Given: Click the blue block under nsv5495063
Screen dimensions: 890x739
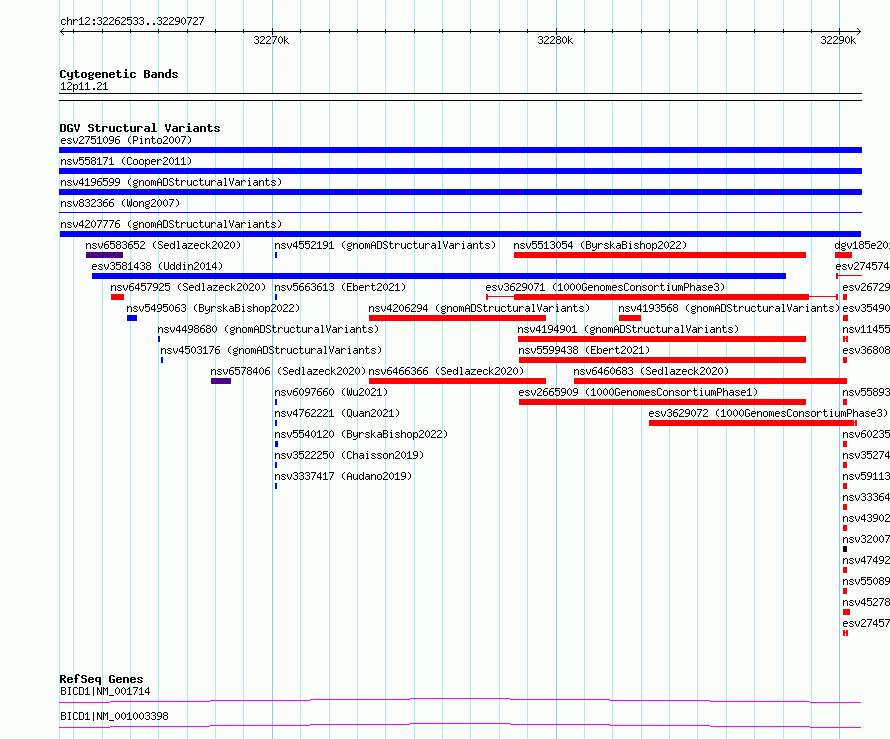Looking at the screenshot, I should tap(132, 318).
